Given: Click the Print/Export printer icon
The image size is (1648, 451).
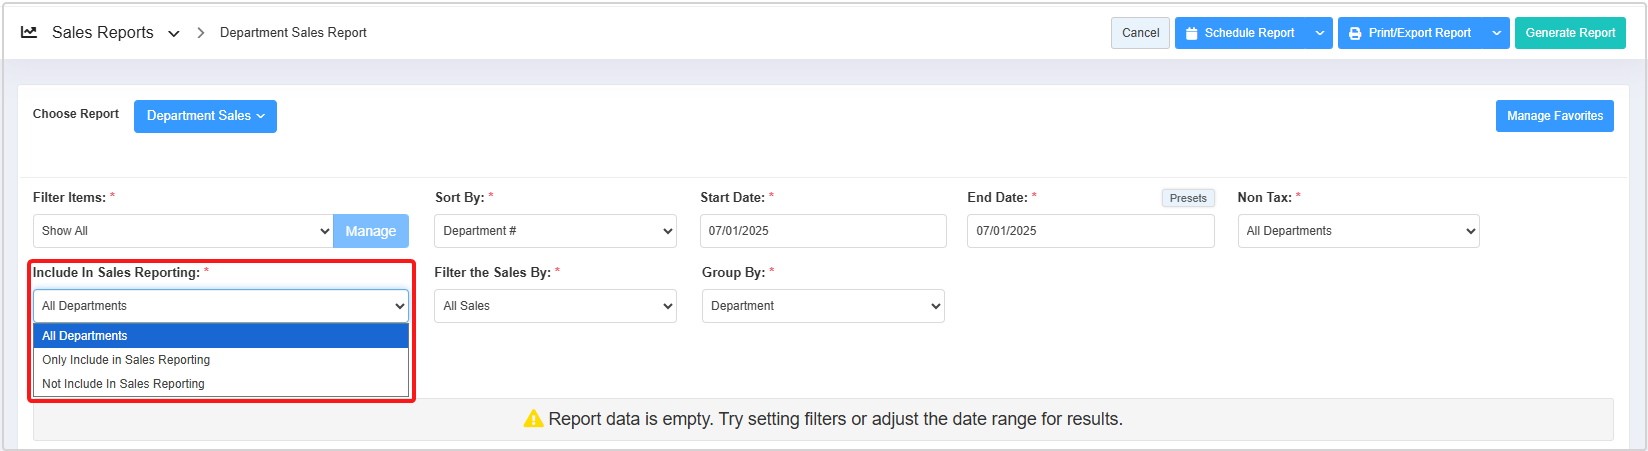Looking at the screenshot, I should click(1355, 34).
